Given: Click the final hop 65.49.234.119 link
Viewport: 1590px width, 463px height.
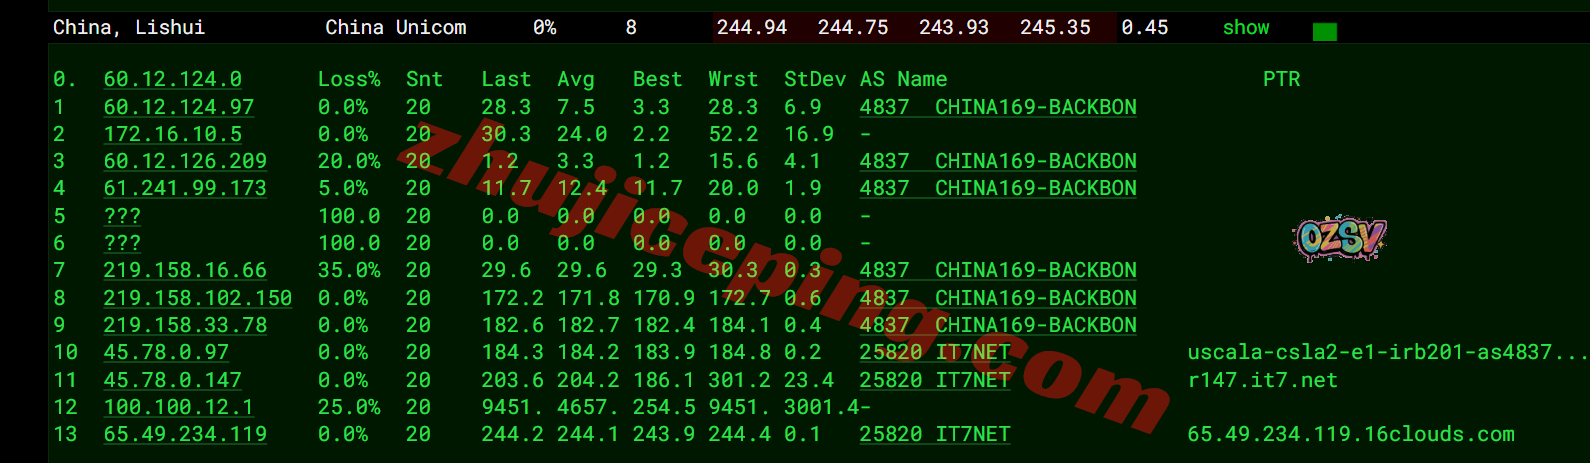Looking at the screenshot, I should [x=185, y=434].
